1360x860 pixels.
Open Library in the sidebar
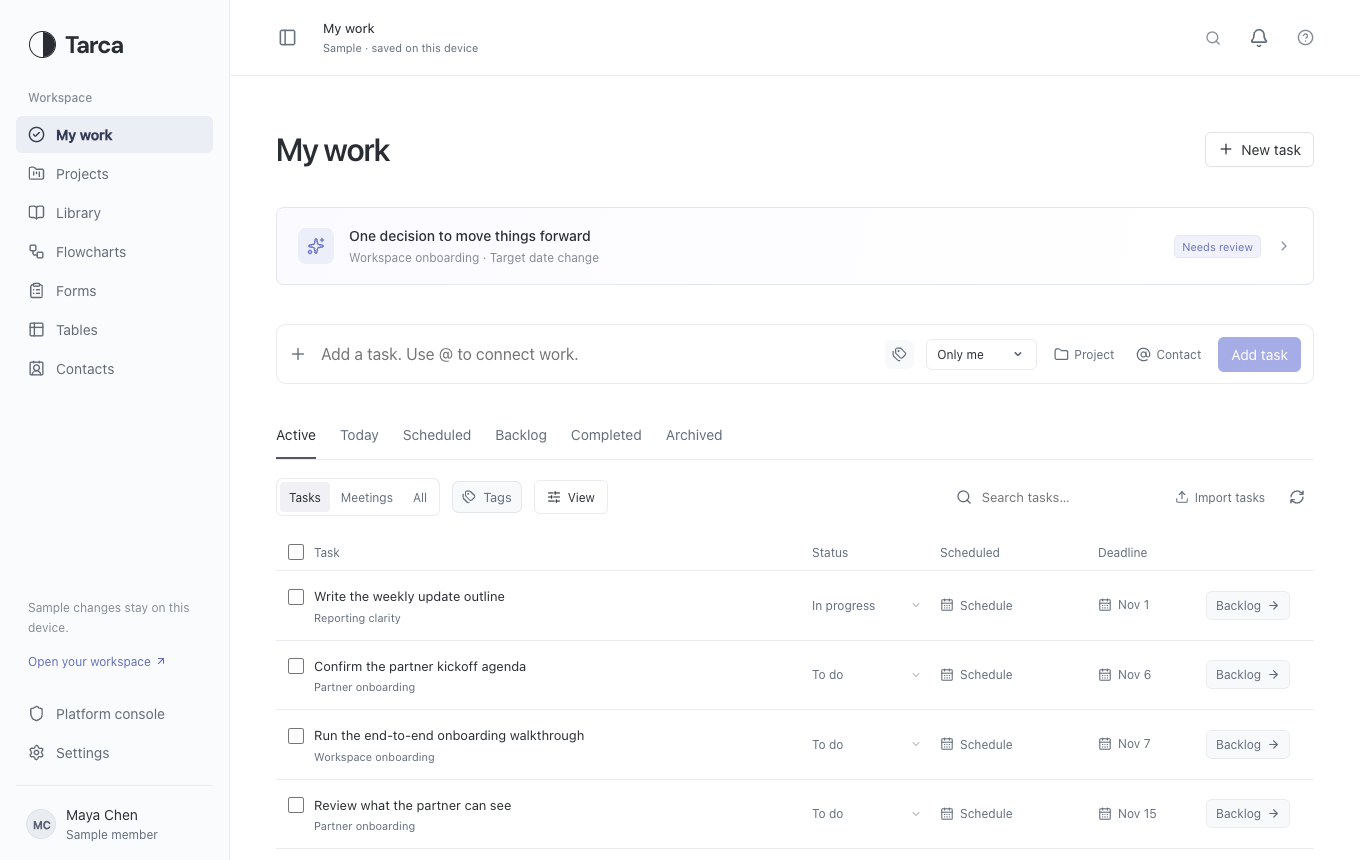114,213
